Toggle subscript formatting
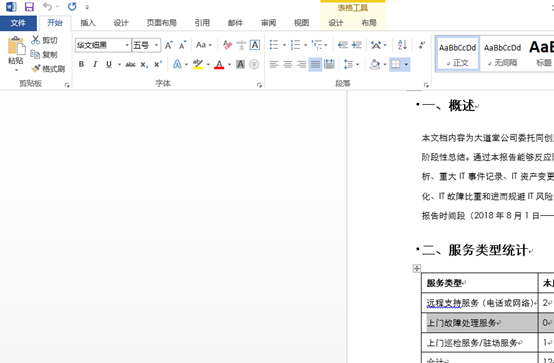This screenshot has width=554, height=363. tap(144, 65)
